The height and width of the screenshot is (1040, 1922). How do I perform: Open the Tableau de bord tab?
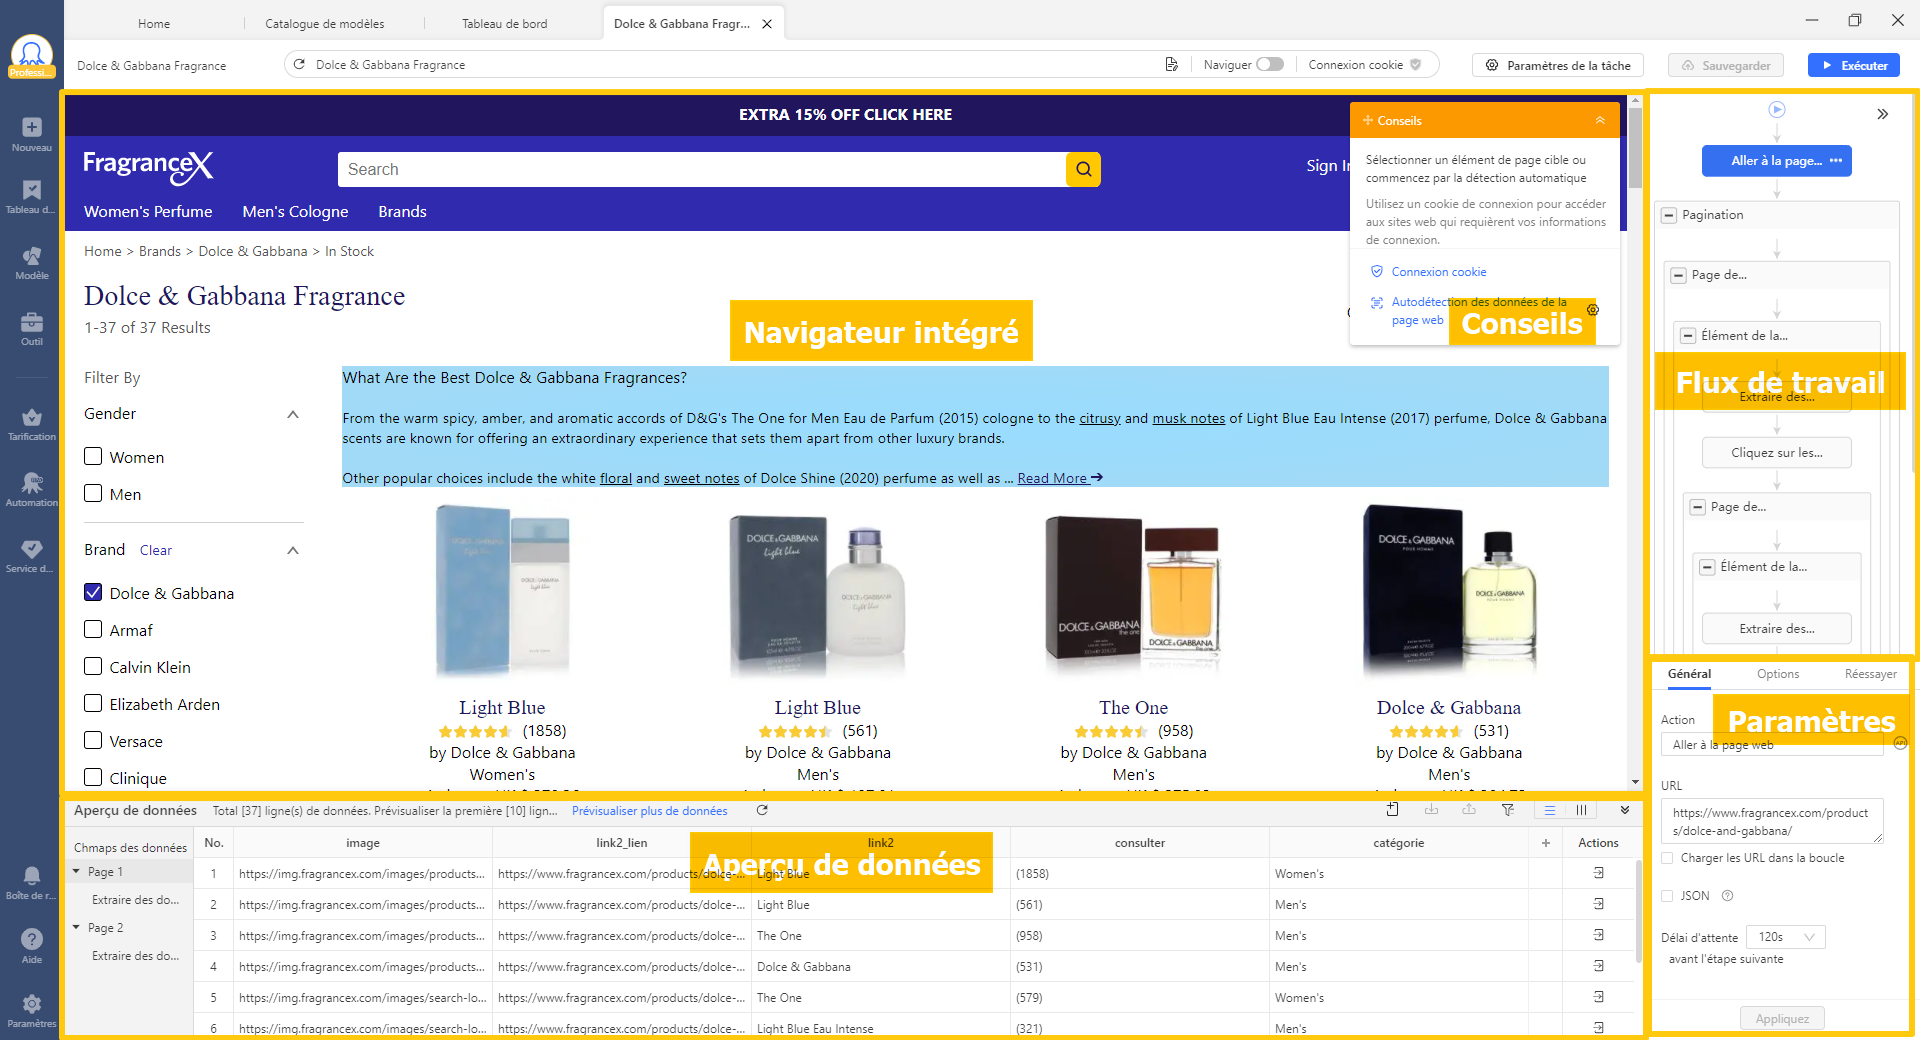coord(505,23)
